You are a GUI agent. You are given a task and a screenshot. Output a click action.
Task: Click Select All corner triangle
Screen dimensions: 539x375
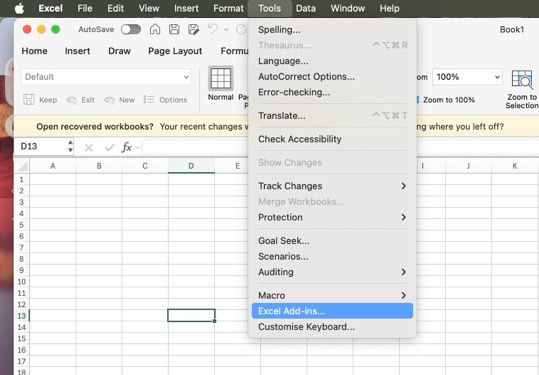click(x=23, y=166)
